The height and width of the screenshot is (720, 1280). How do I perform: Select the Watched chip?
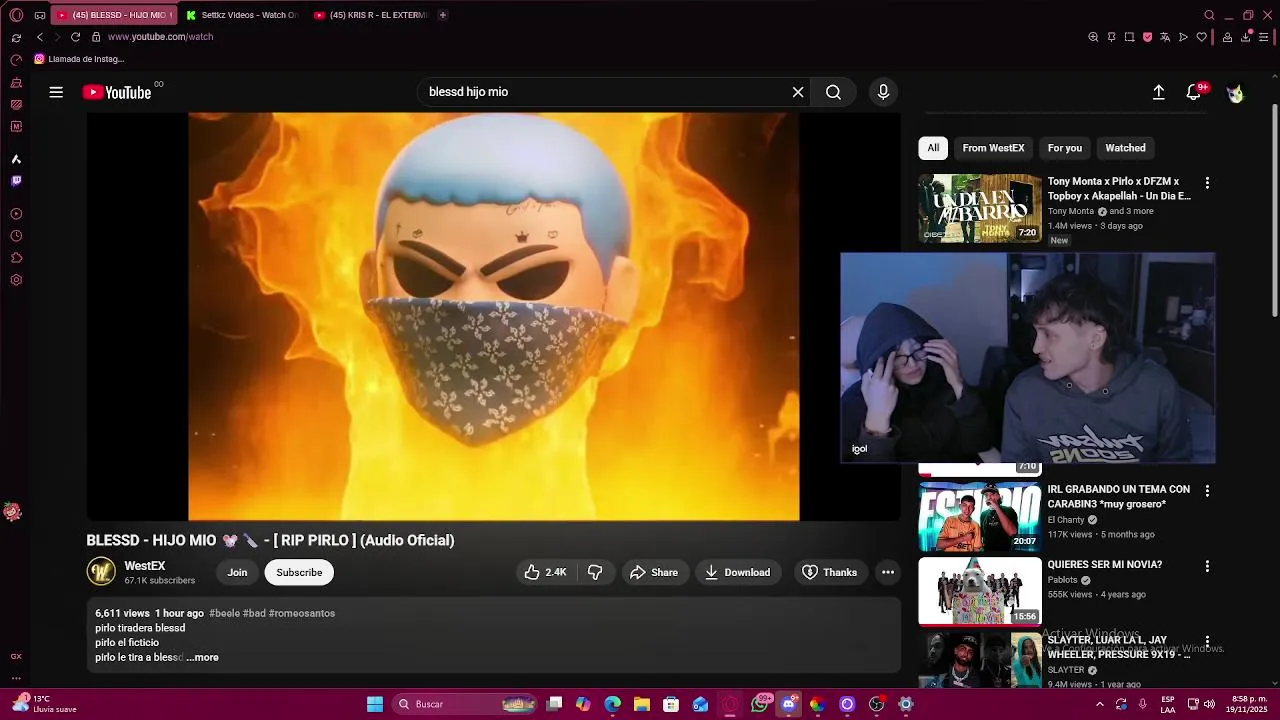tap(1125, 148)
